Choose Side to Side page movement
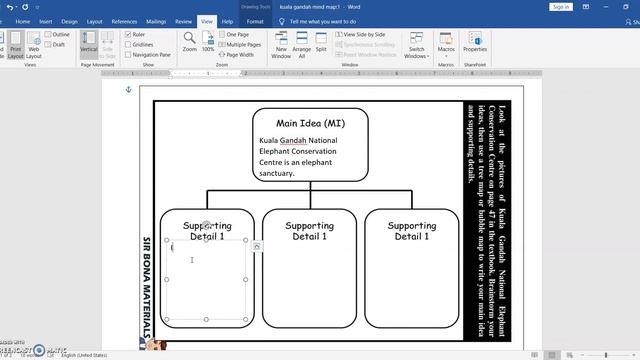This screenshot has width=640, height=360. [x=107, y=45]
